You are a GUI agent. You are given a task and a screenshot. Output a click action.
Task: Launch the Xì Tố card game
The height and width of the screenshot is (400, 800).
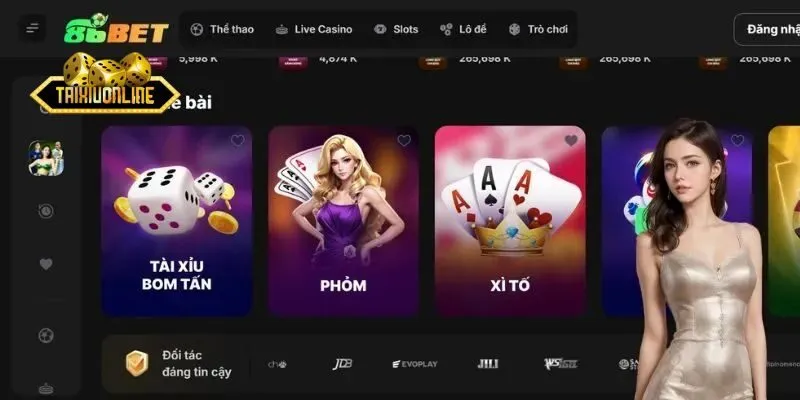point(510,221)
